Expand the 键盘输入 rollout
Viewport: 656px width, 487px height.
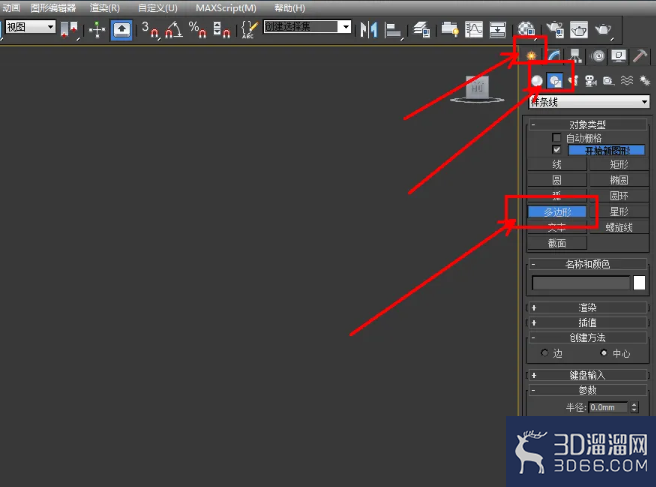point(588,375)
